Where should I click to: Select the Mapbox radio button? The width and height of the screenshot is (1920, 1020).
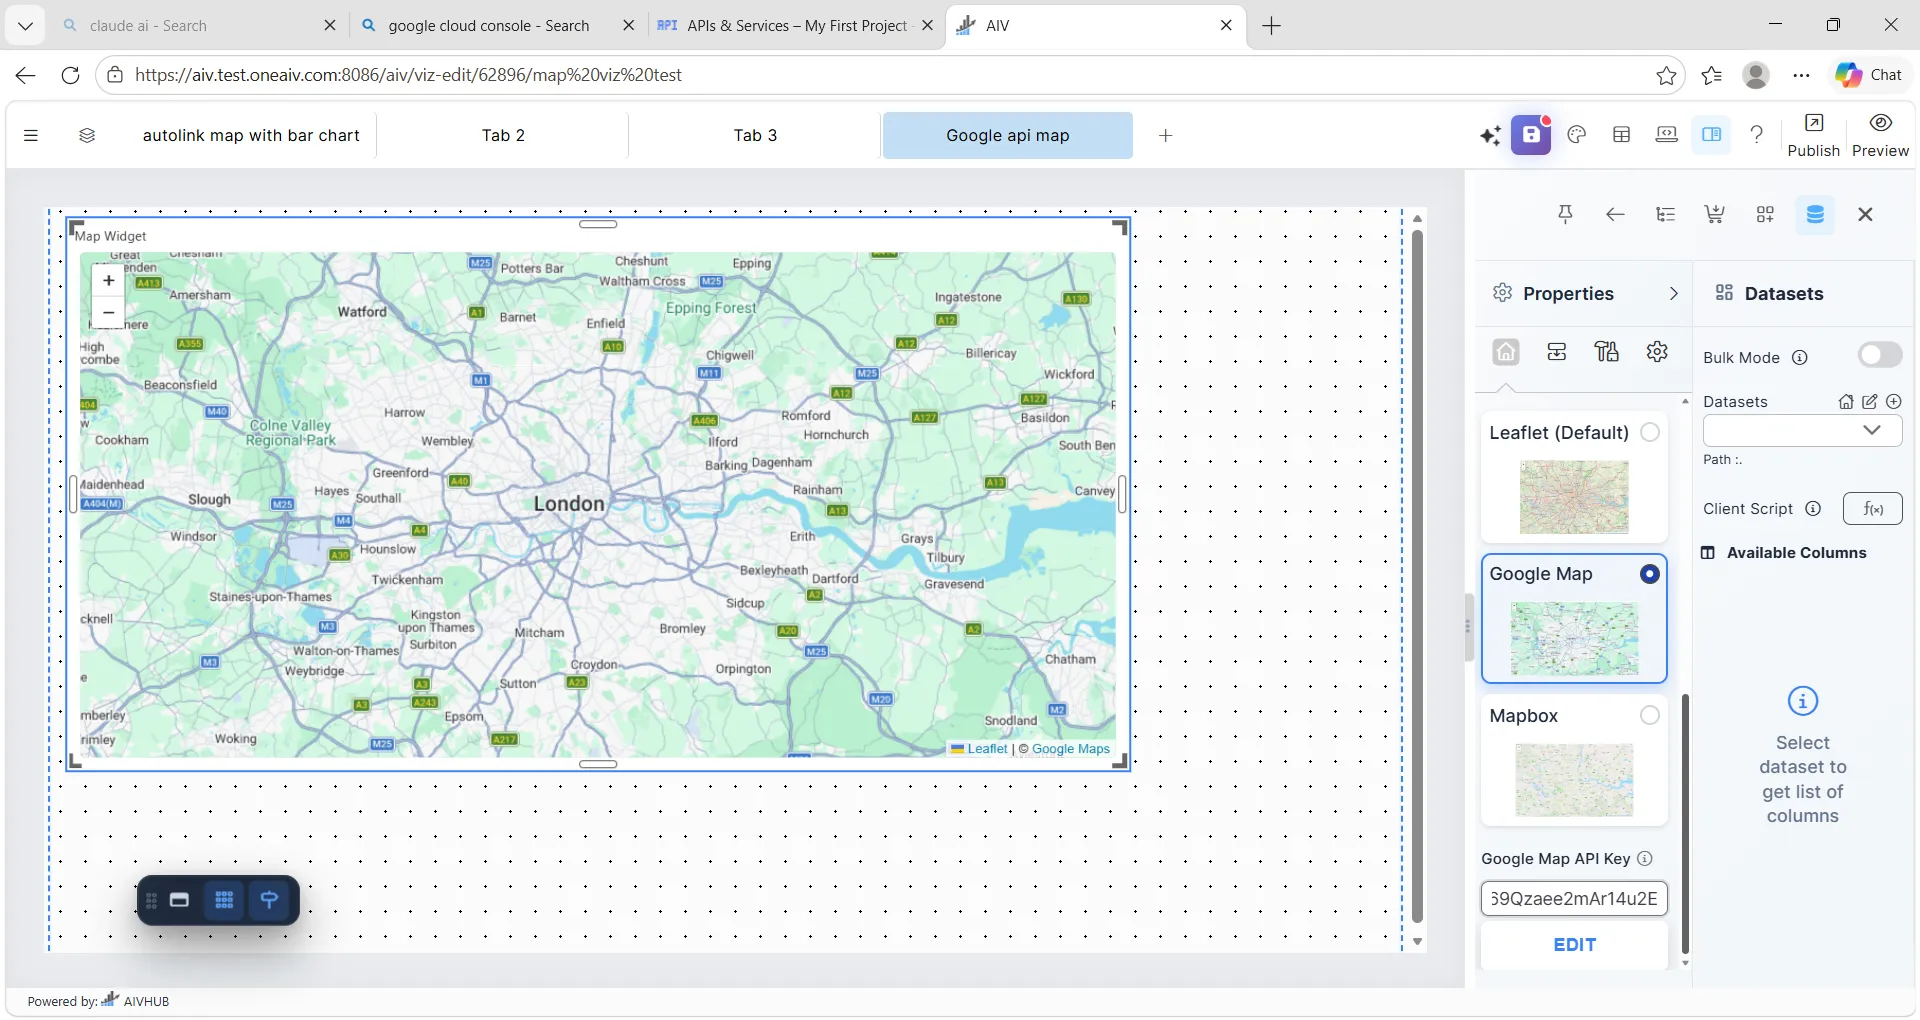tap(1650, 715)
